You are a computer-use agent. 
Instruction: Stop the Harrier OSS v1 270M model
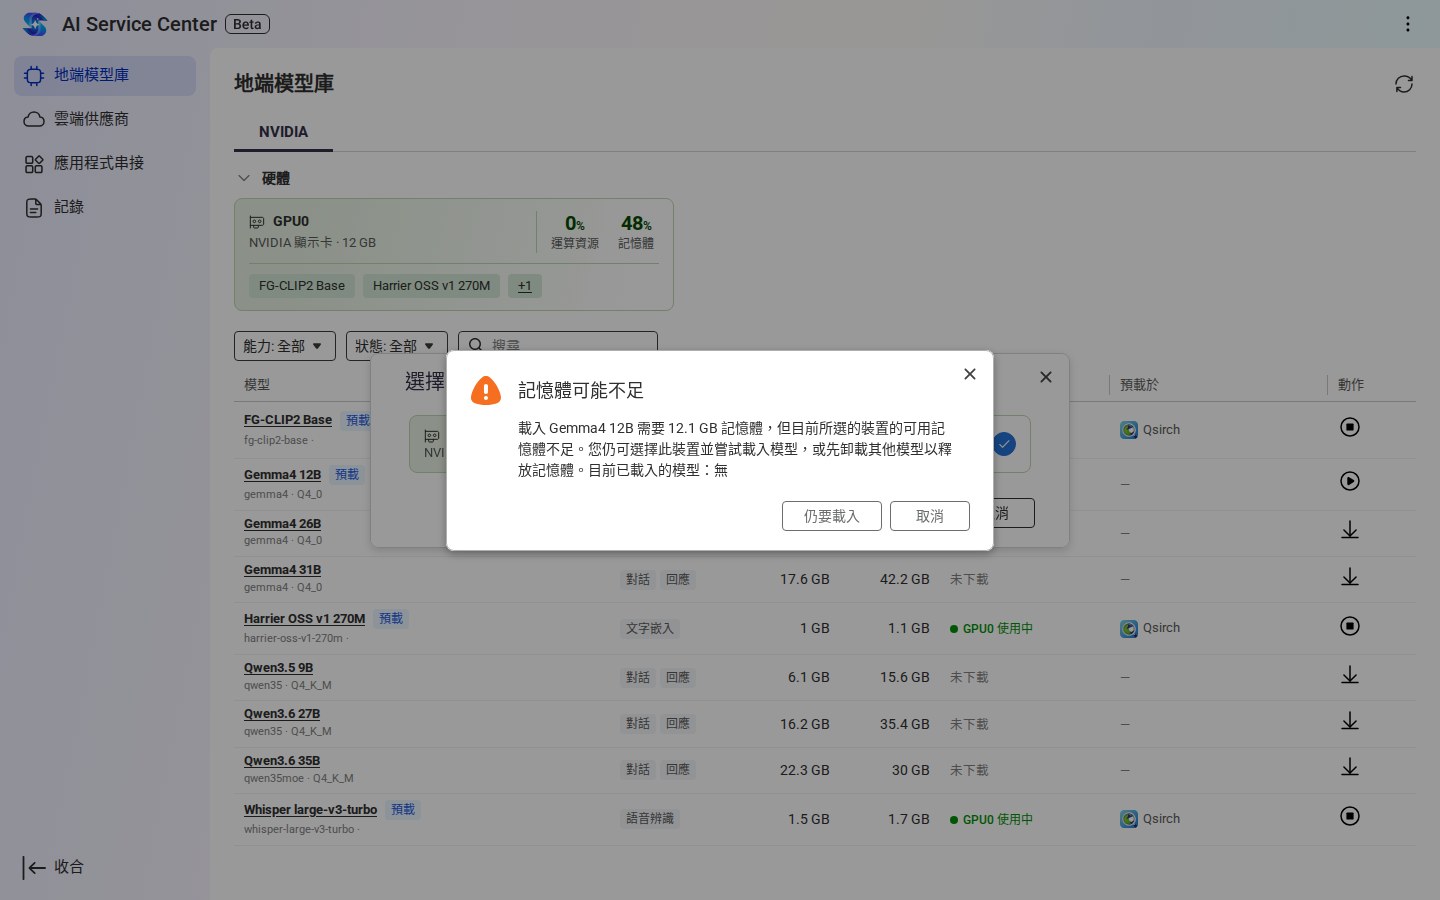click(x=1350, y=627)
